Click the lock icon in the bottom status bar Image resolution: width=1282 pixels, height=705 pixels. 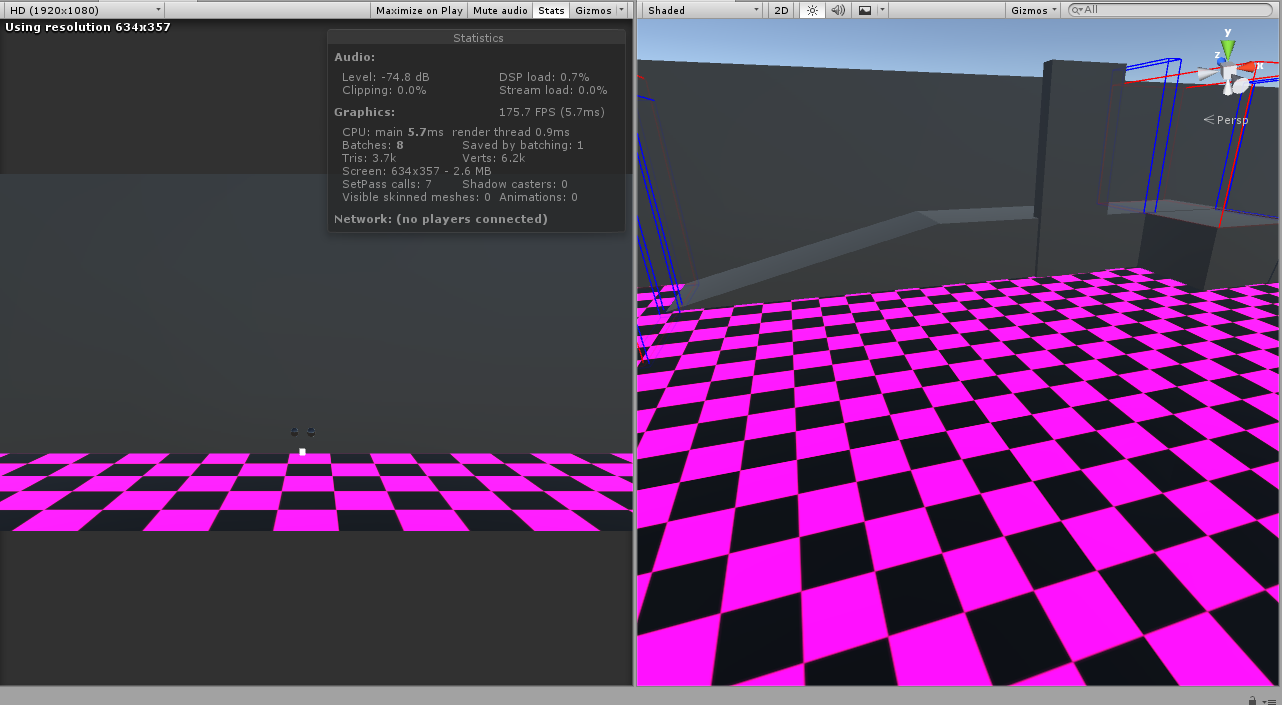click(x=1250, y=699)
